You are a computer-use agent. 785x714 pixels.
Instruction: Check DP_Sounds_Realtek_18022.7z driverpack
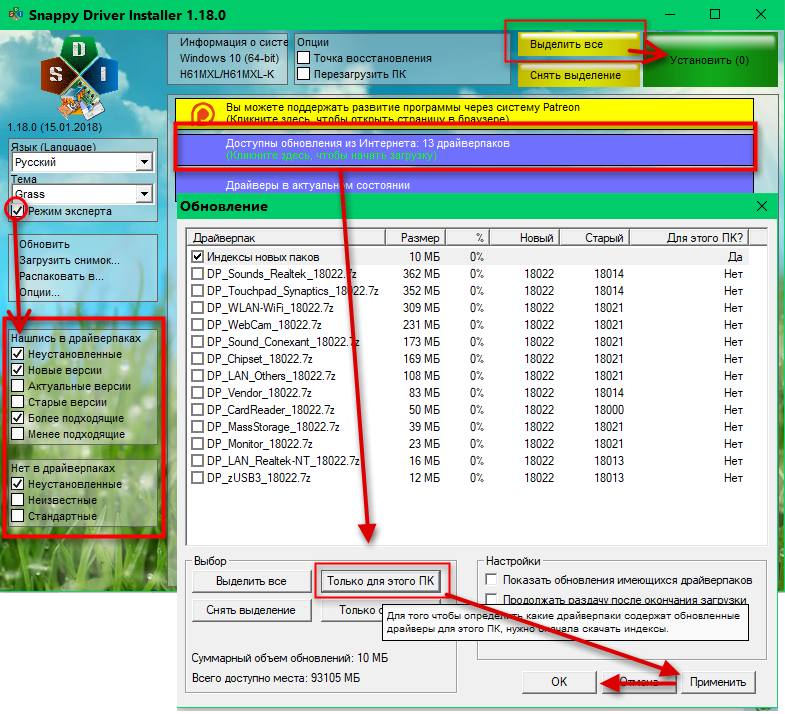point(198,274)
